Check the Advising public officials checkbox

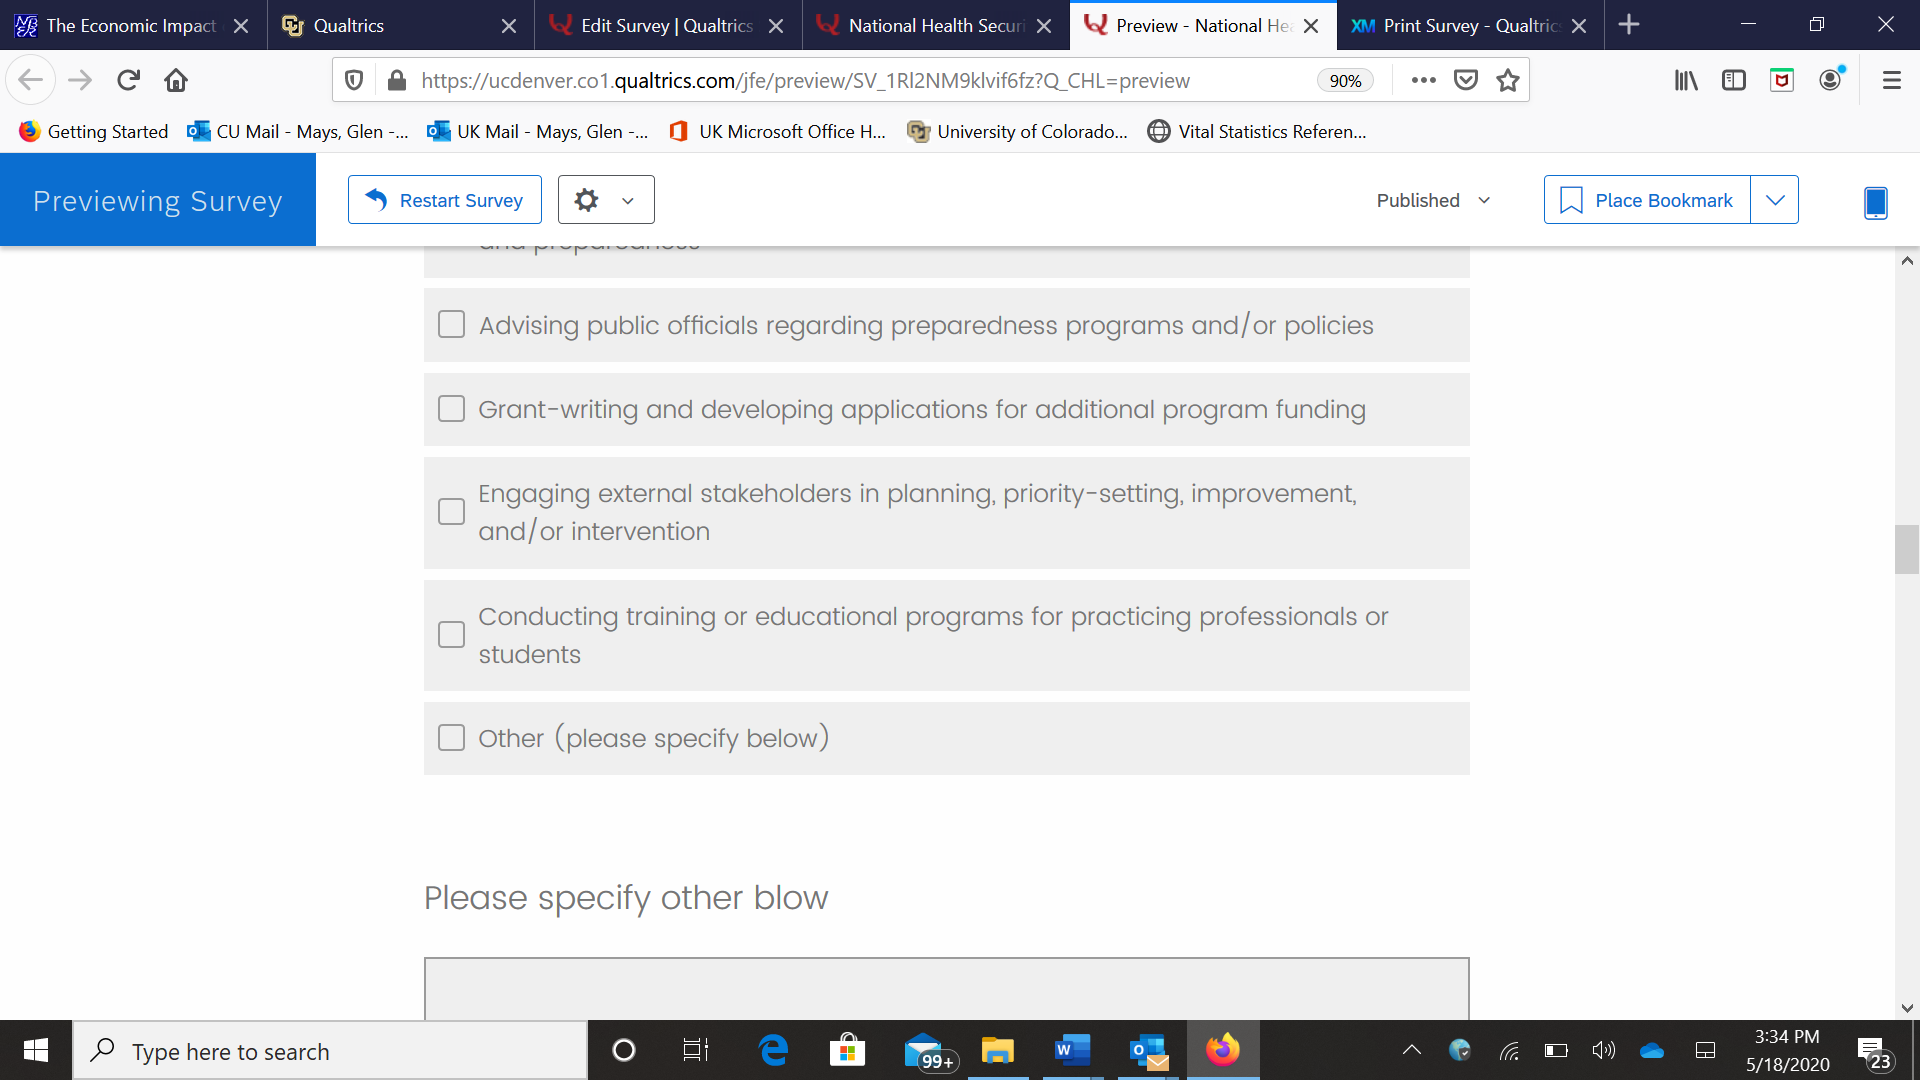point(452,324)
